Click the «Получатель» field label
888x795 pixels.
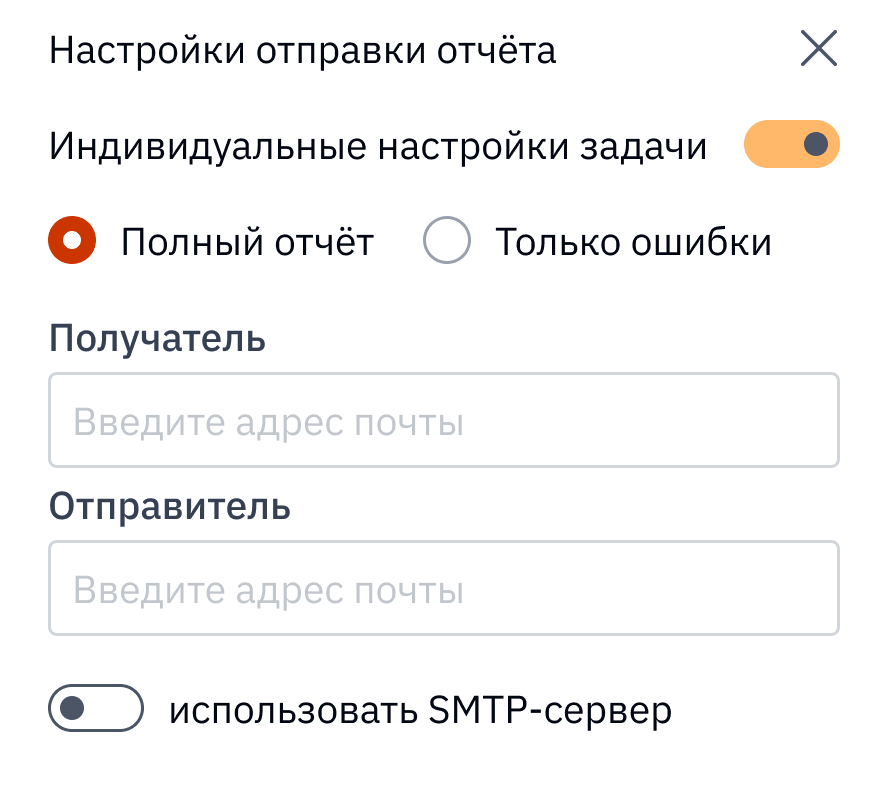[158, 339]
